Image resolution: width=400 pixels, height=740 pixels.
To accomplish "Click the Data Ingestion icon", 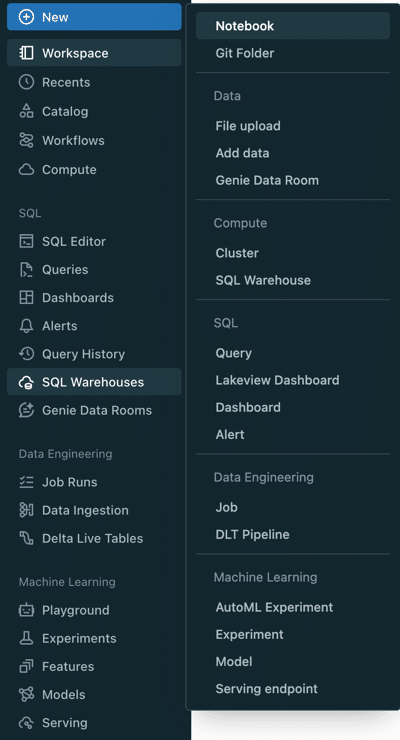I will [26, 510].
